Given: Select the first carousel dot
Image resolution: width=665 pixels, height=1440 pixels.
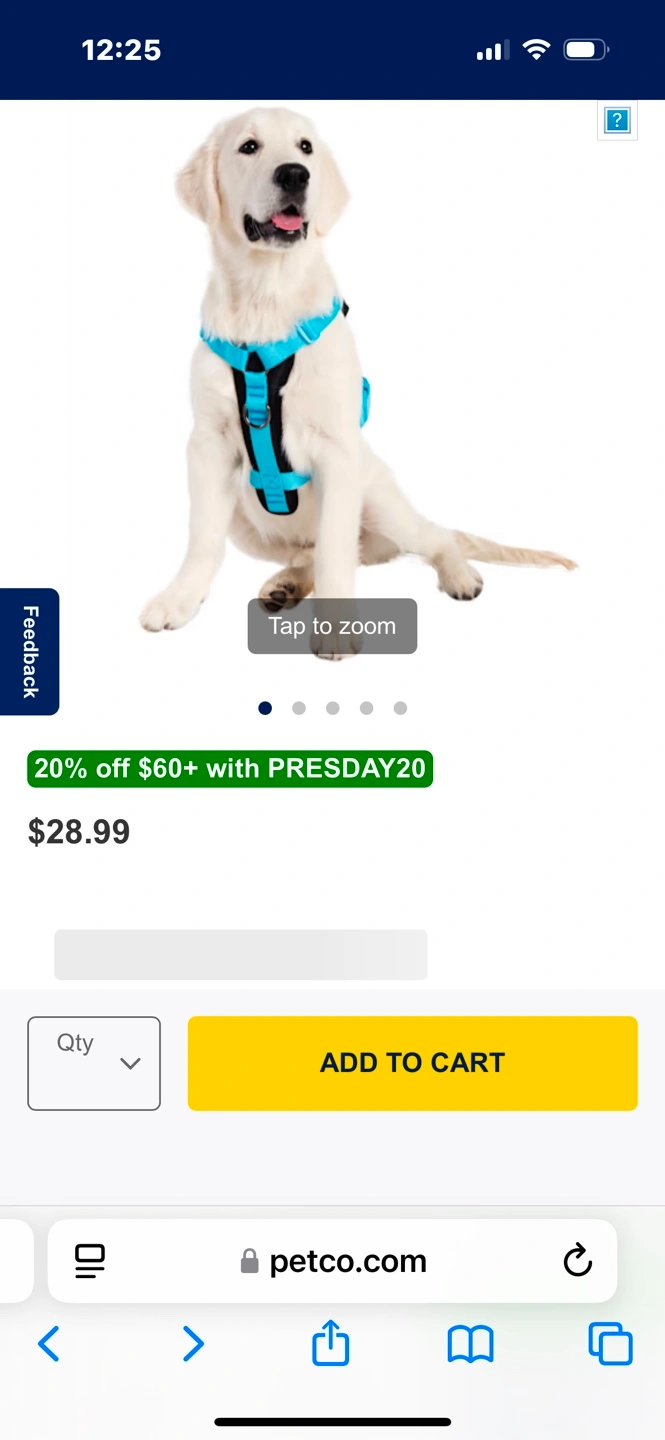Looking at the screenshot, I should click(265, 708).
